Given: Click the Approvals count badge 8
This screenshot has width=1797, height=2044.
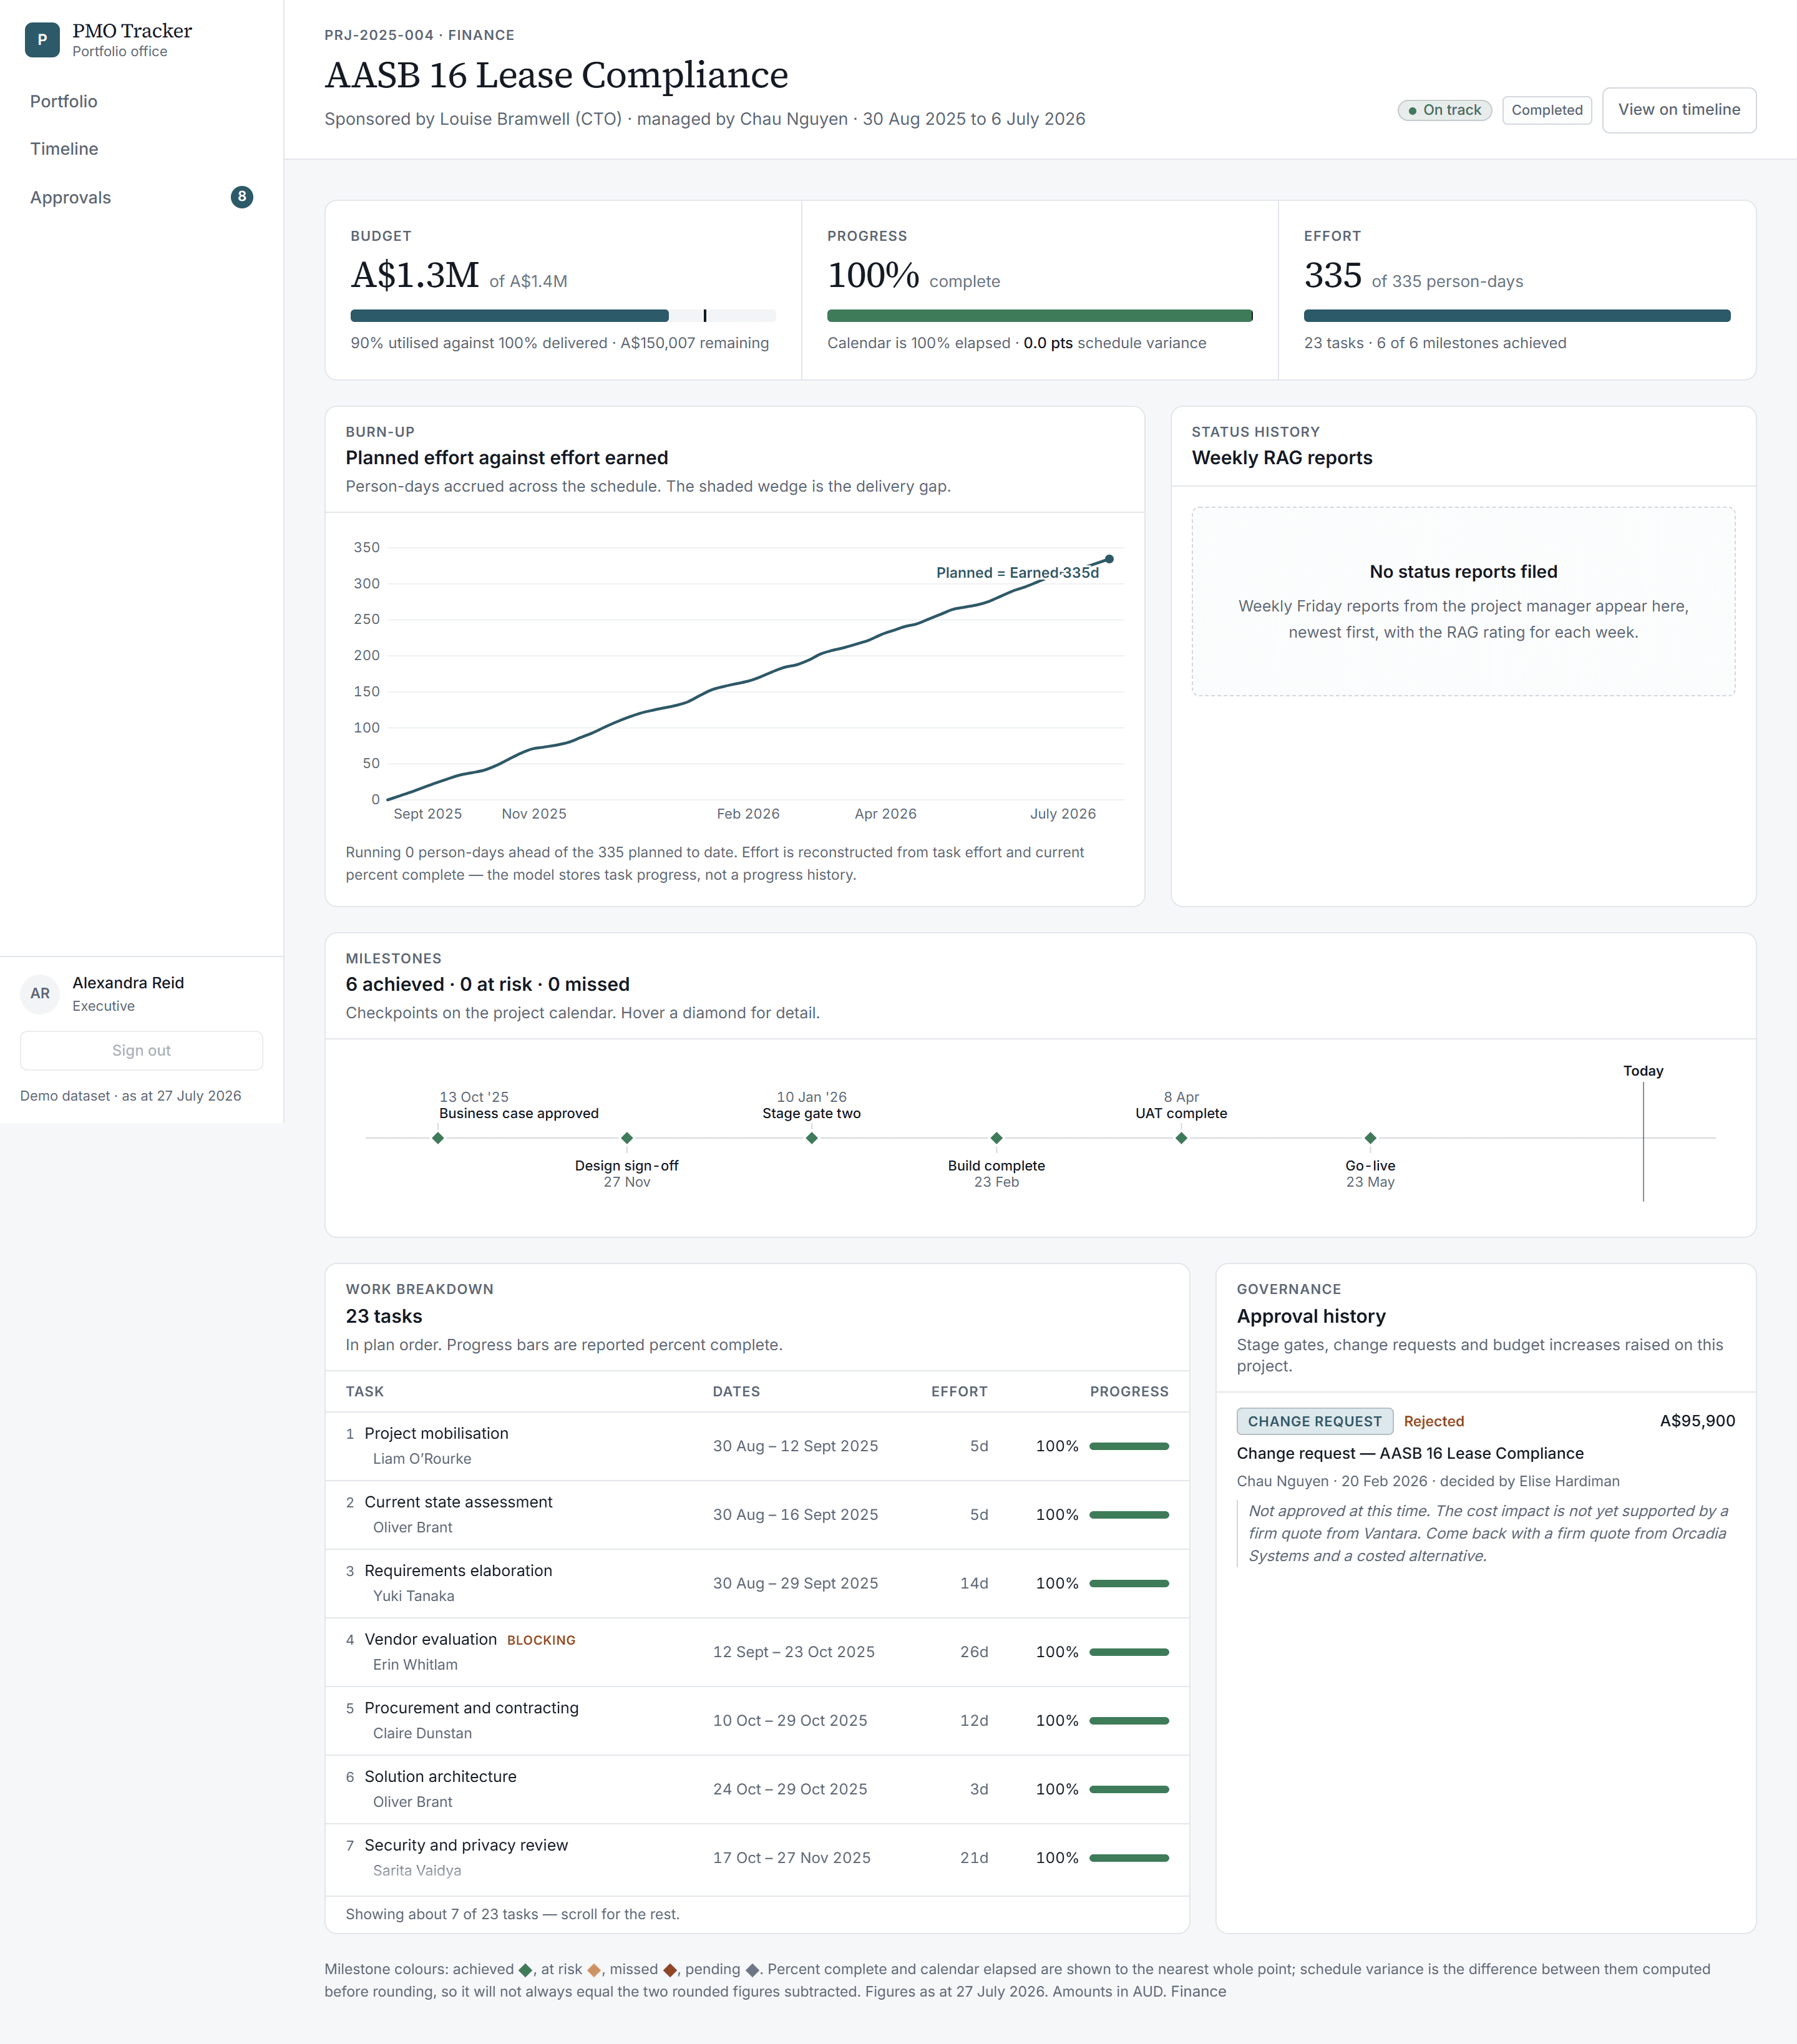Looking at the screenshot, I should click(x=242, y=197).
